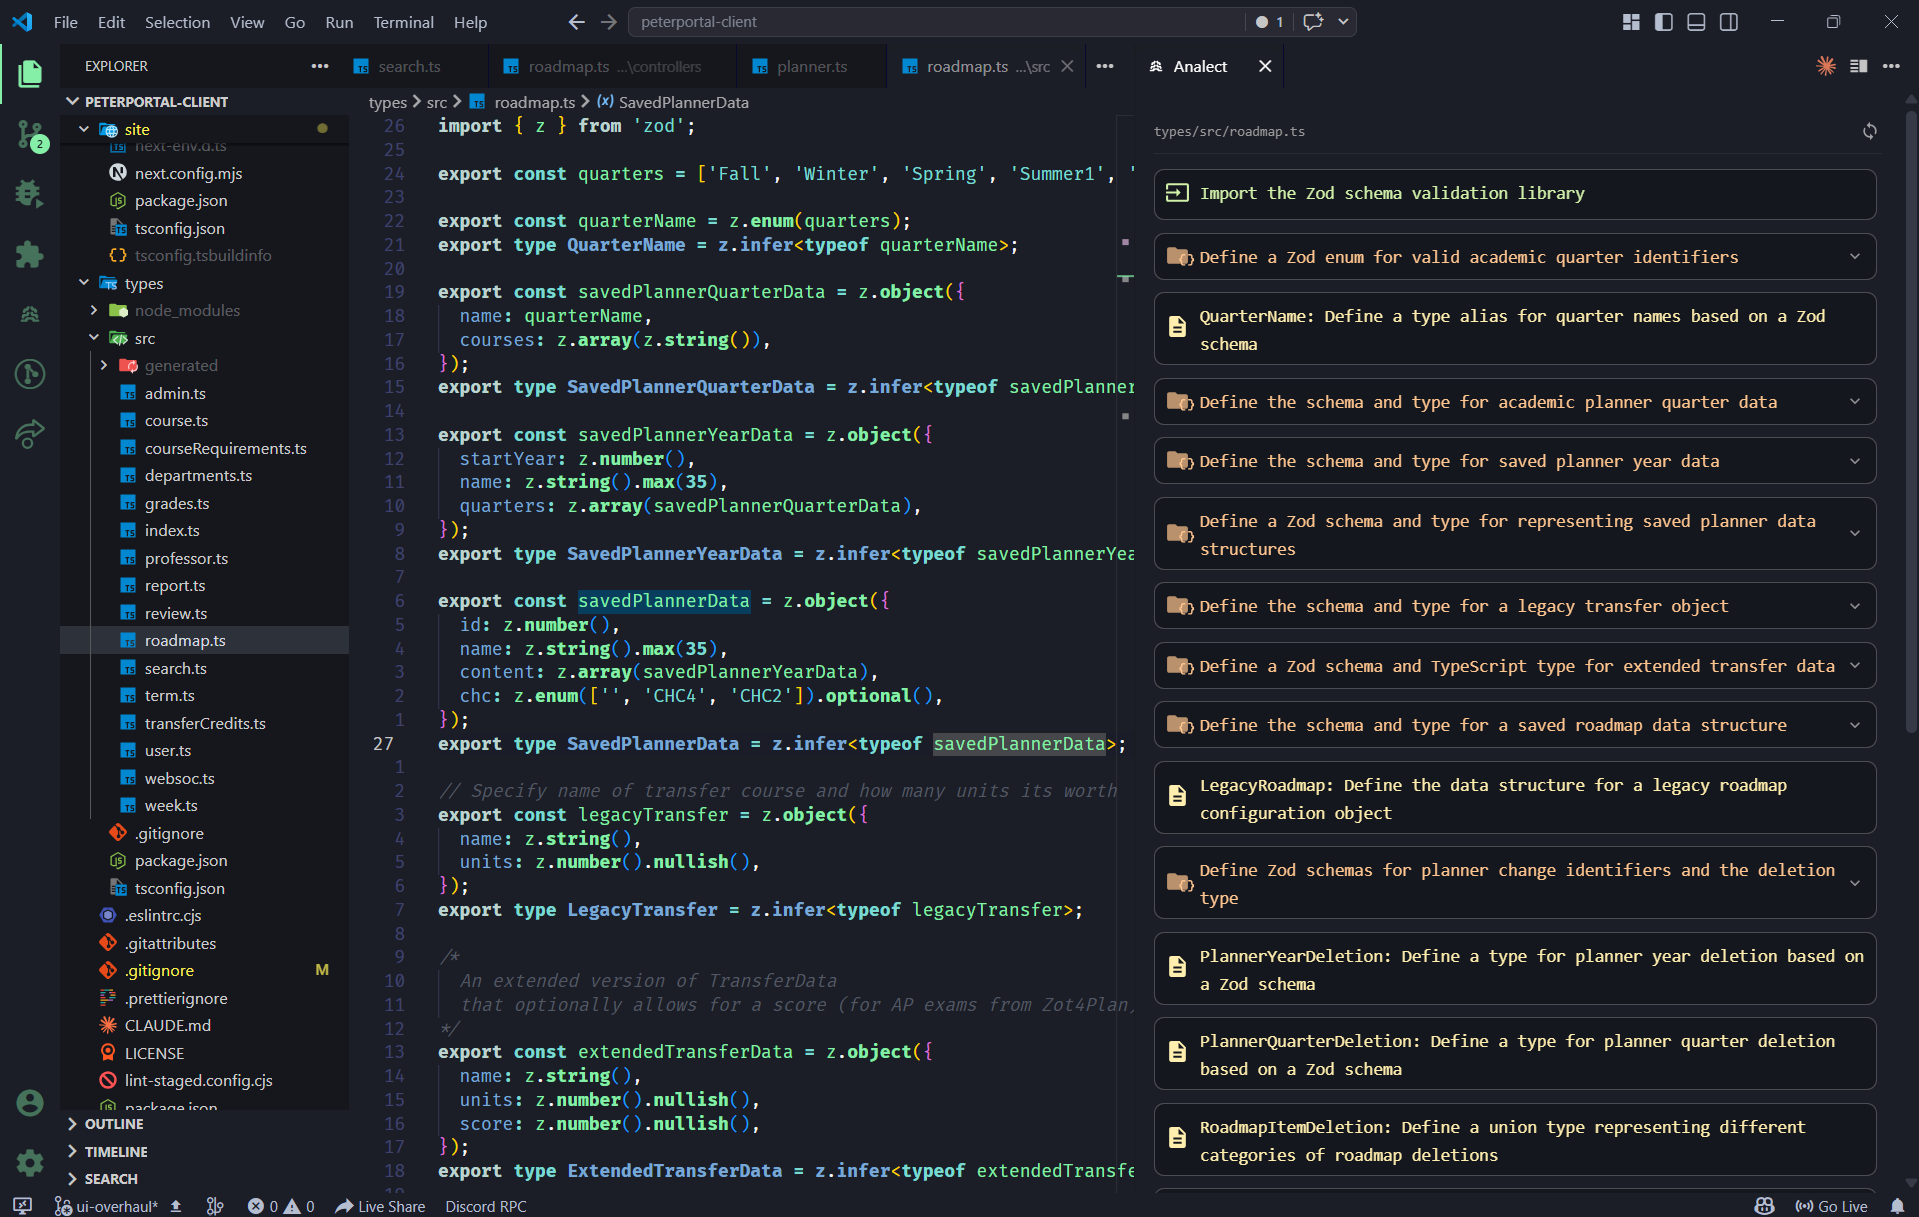Click the orange Analect sparkle icon
Screen dimensions: 1919x1217
pos(1826,66)
